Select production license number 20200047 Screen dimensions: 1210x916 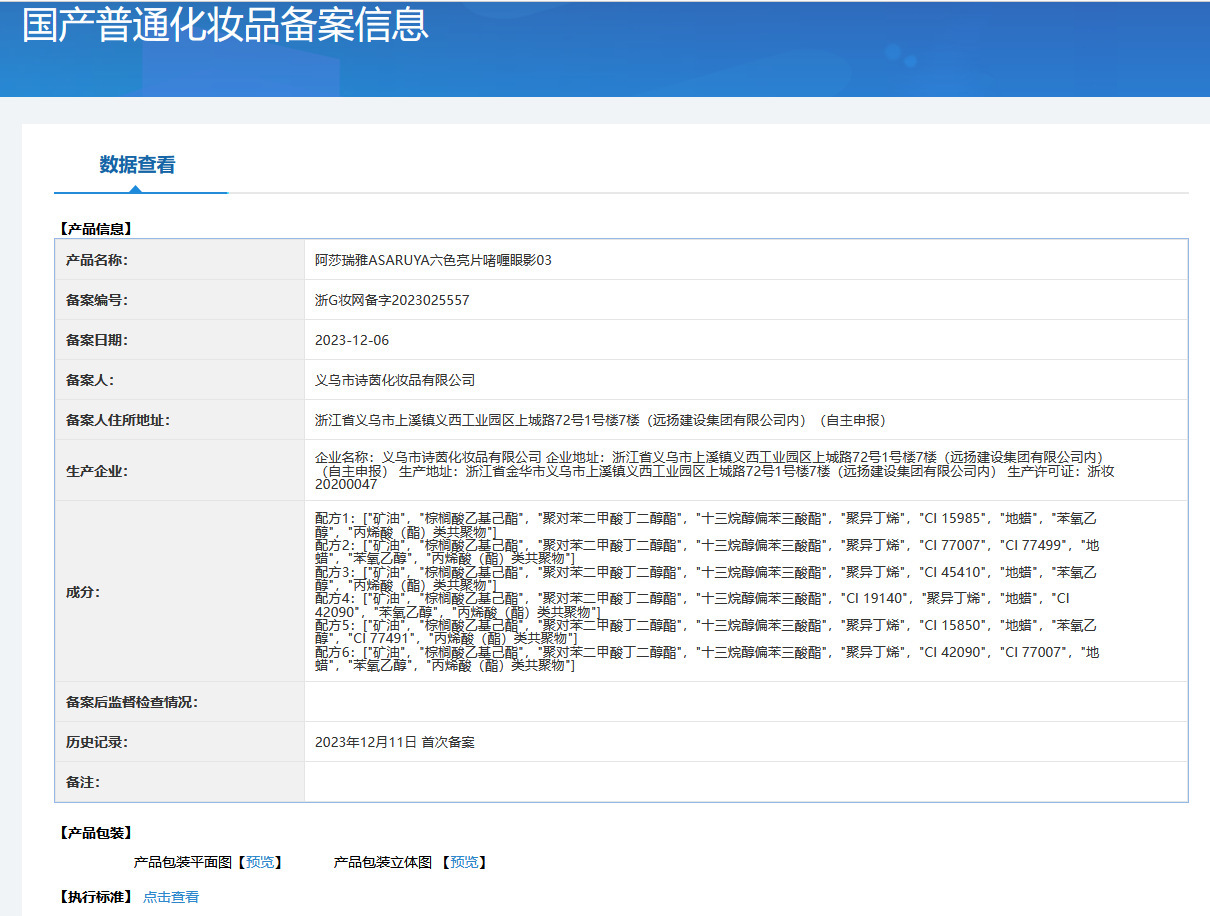(x=346, y=484)
